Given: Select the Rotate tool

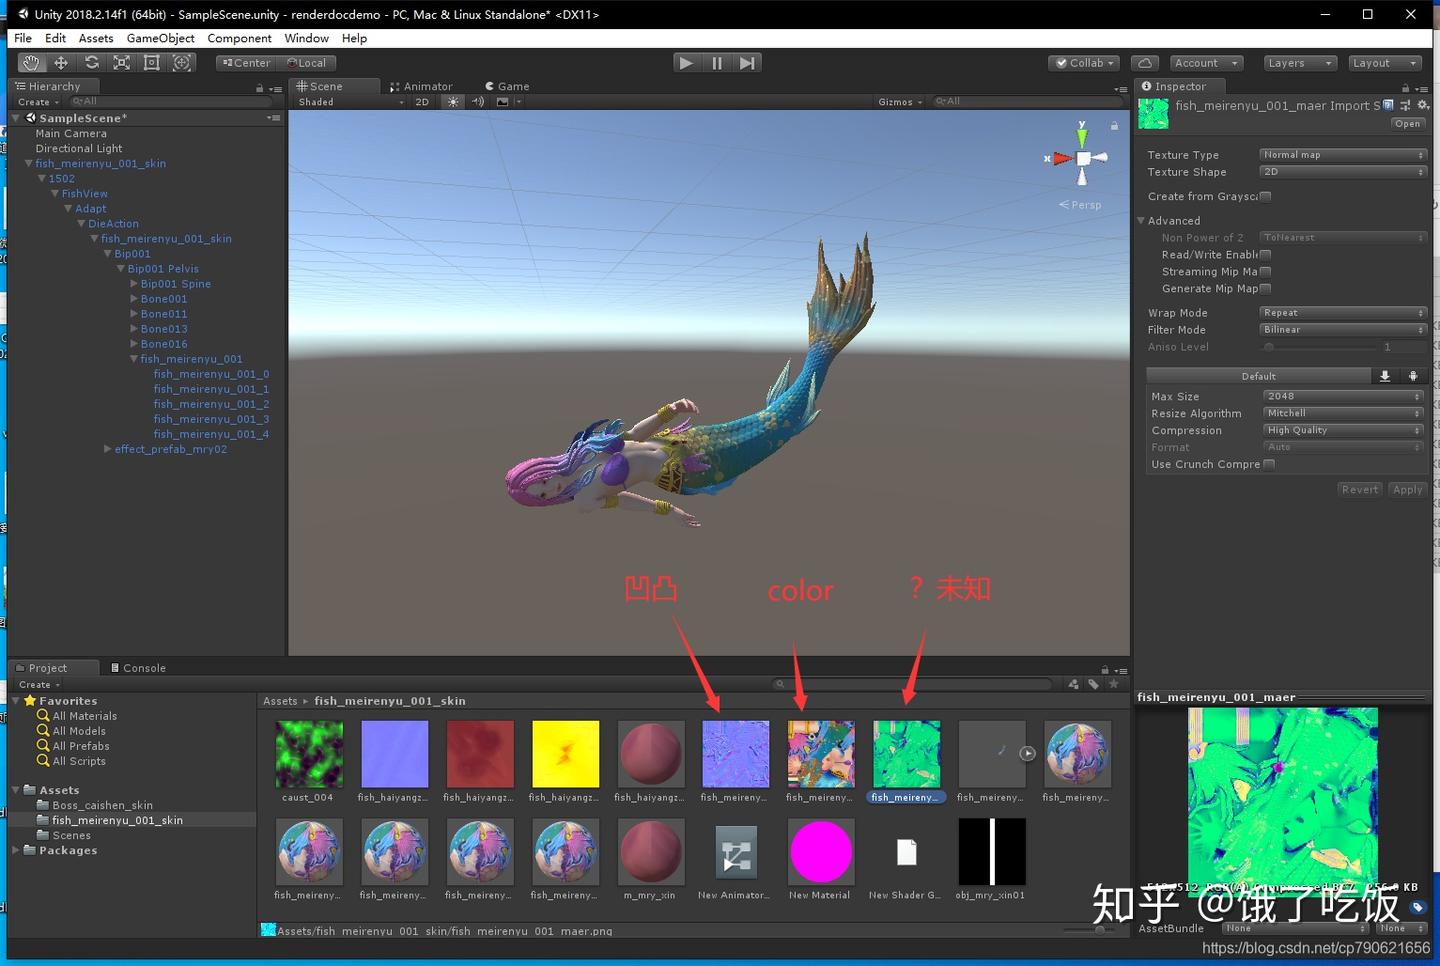Looking at the screenshot, I should (x=92, y=62).
